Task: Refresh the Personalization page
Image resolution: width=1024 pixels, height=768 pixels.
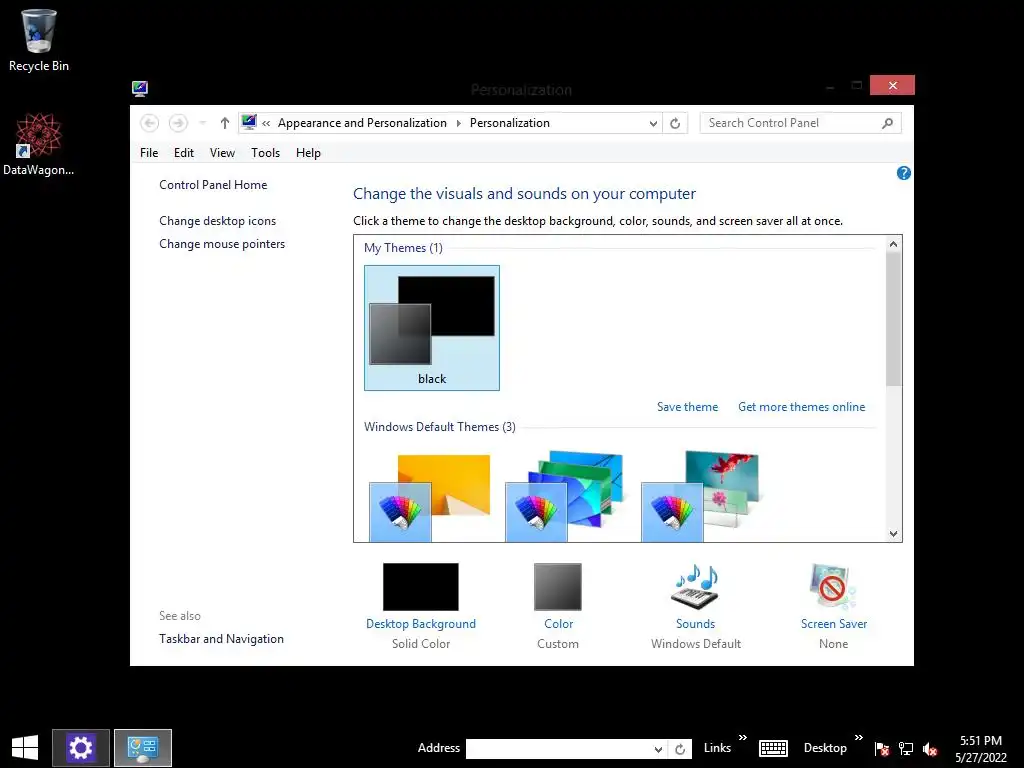Action: (675, 123)
